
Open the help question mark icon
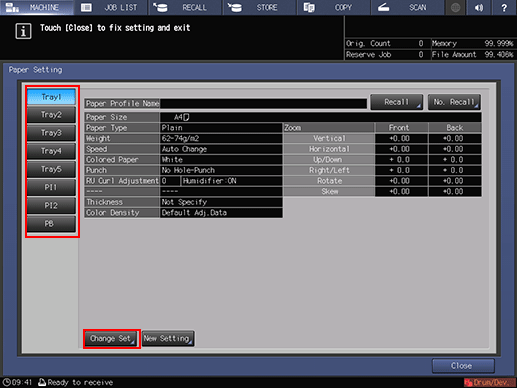[504, 7]
